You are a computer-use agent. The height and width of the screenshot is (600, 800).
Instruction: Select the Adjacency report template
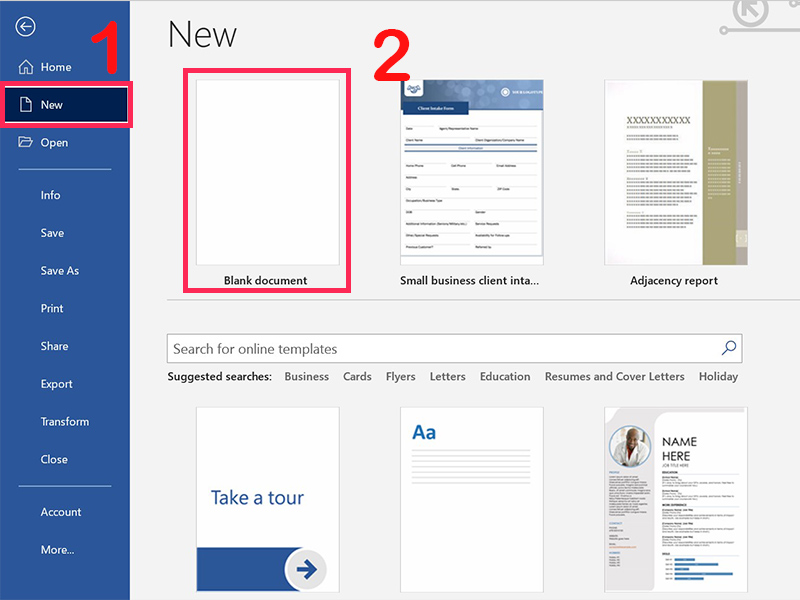pyautogui.click(x=676, y=172)
